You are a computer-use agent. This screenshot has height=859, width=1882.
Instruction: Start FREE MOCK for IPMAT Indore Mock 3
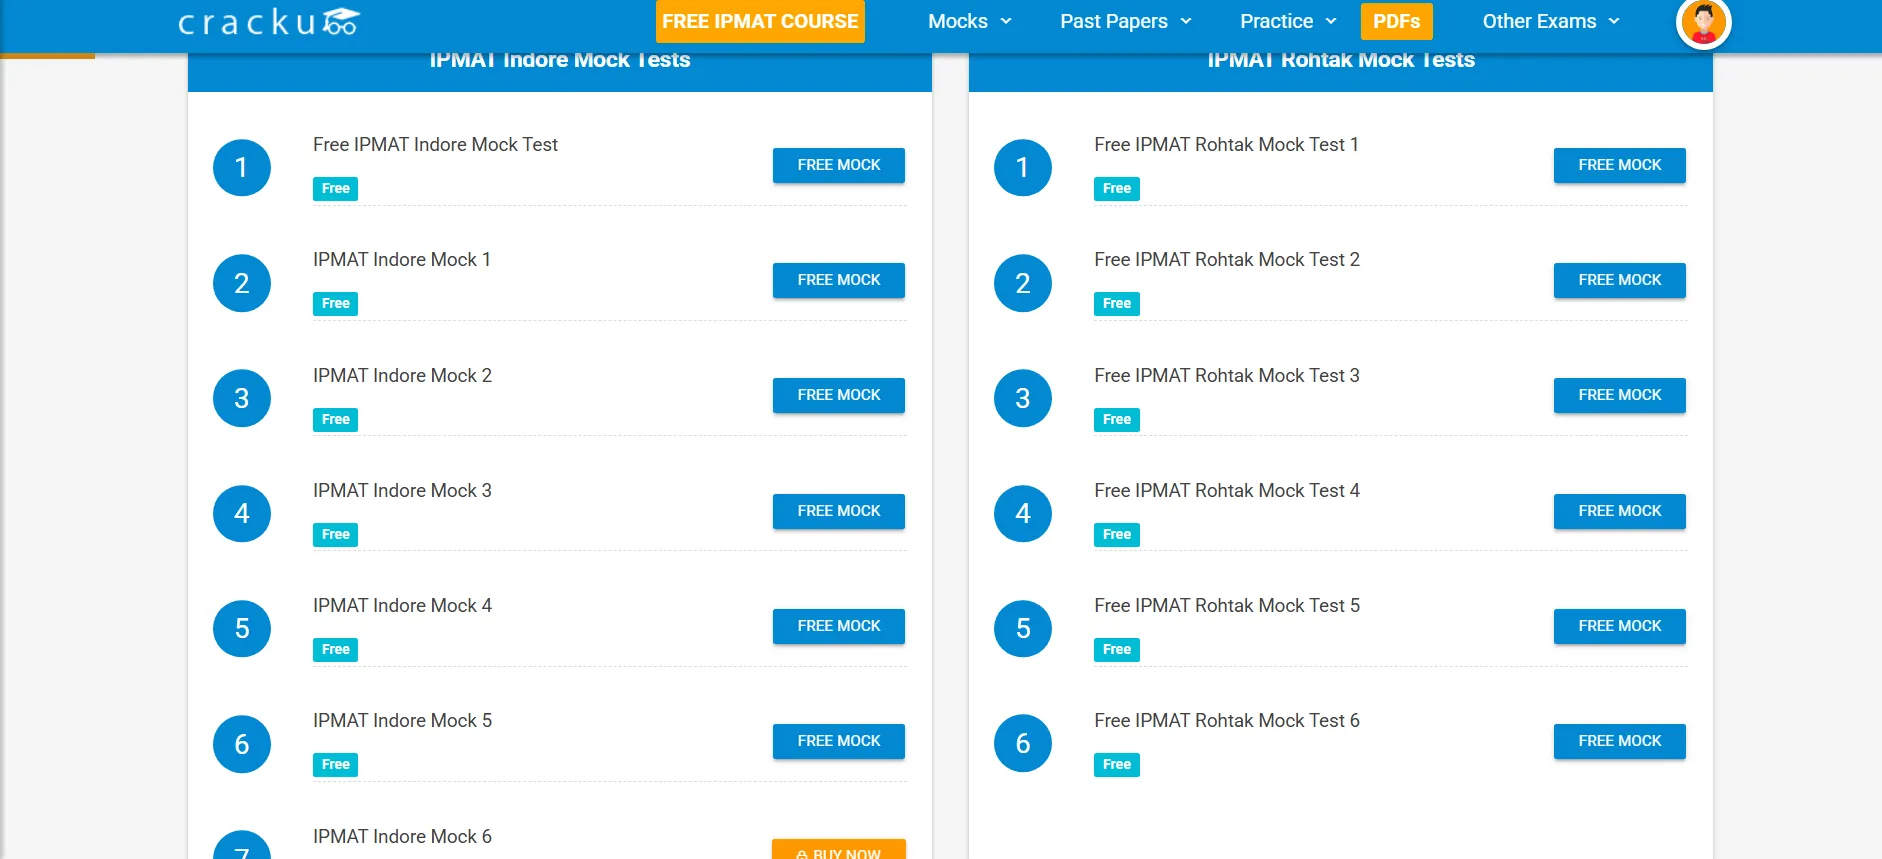pos(839,511)
